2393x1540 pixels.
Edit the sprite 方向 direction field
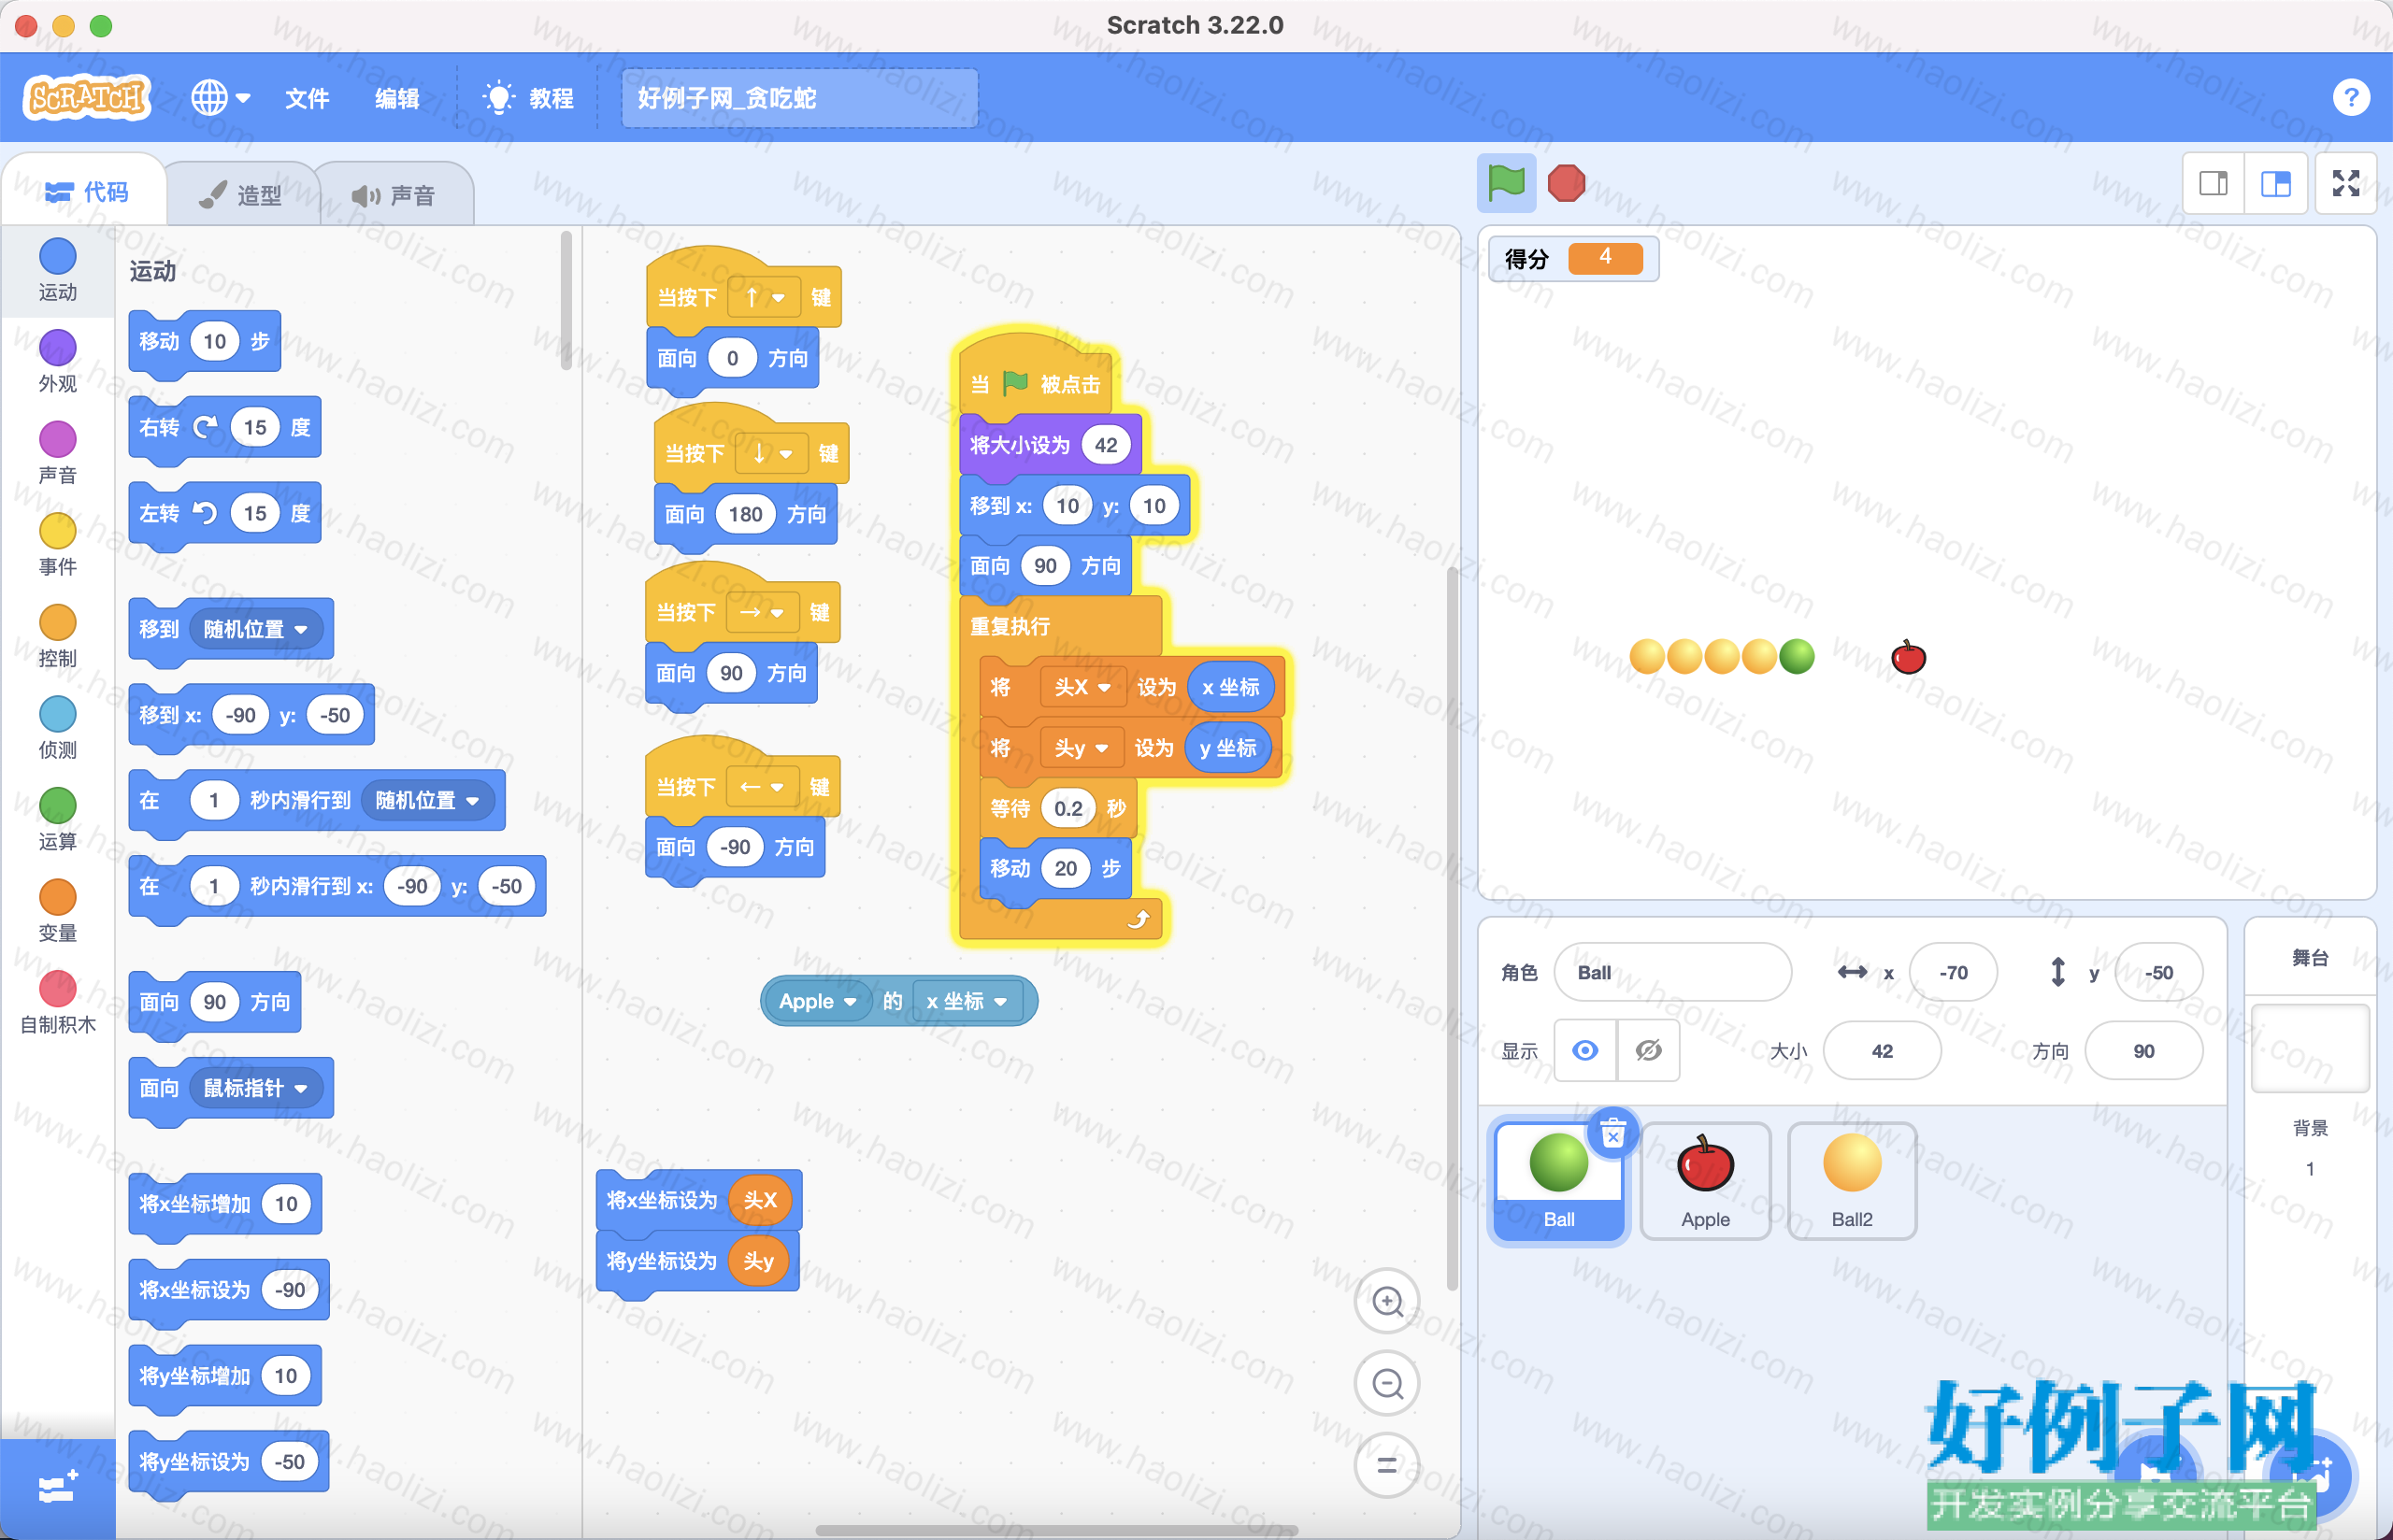click(x=2143, y=1050)
